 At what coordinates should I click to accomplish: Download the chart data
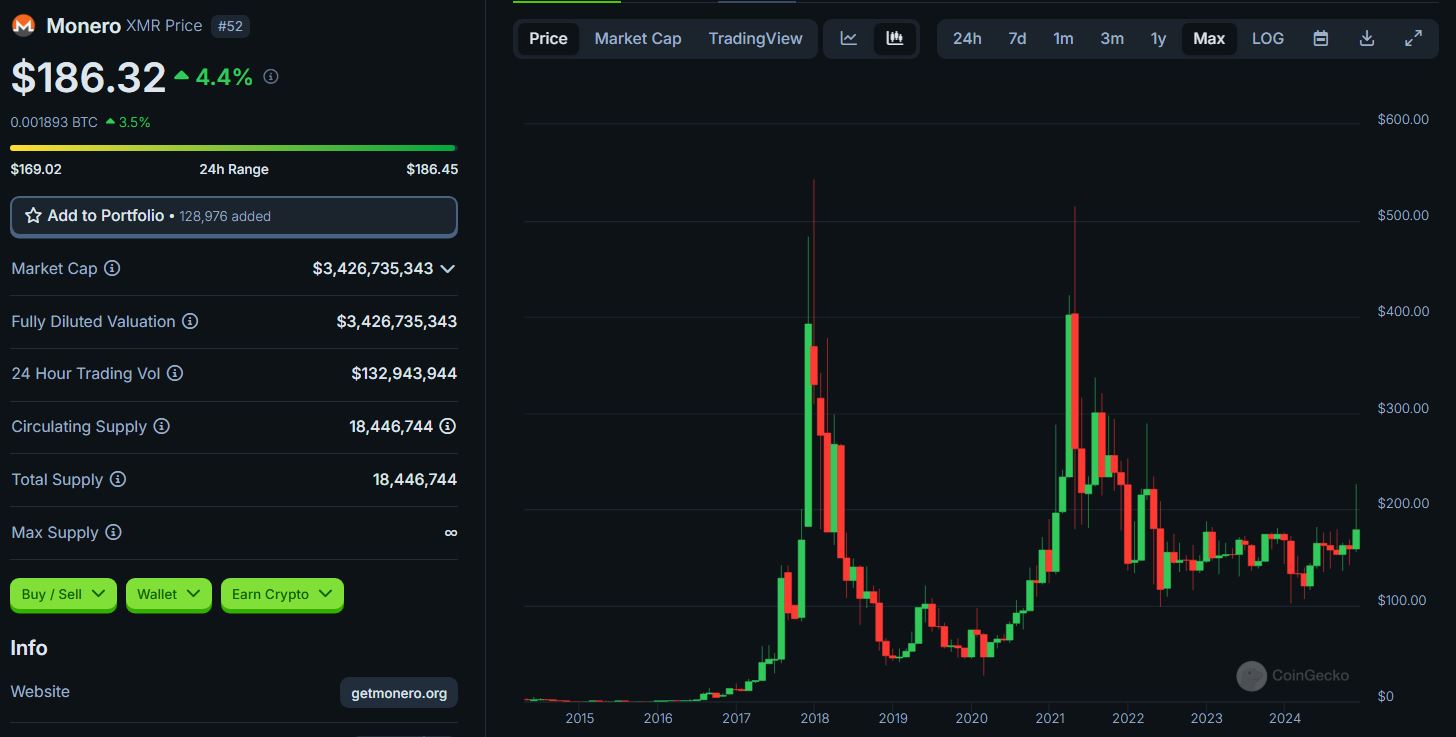pos(1367,38)
